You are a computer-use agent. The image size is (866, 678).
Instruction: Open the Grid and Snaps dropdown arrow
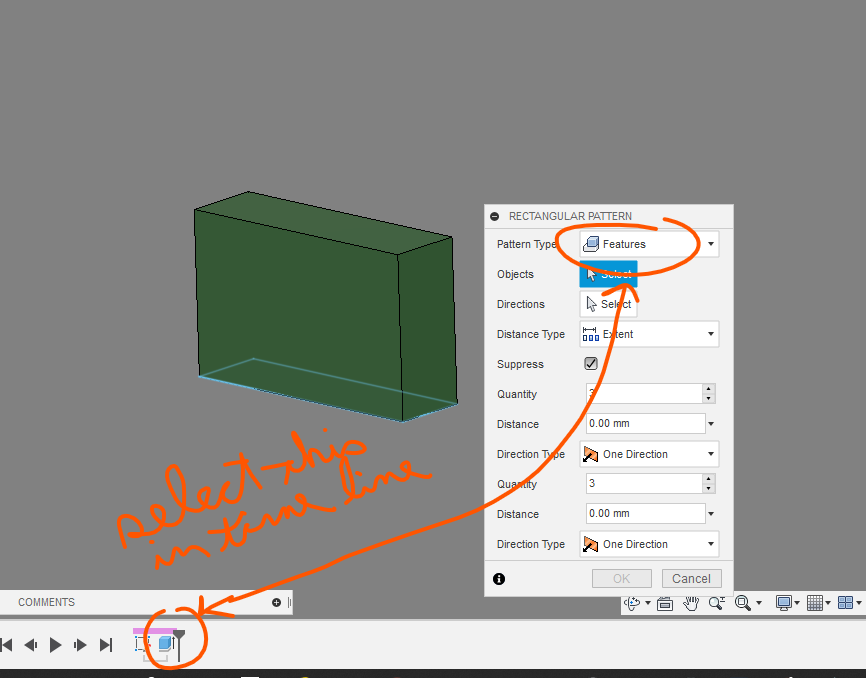(828, 603)
